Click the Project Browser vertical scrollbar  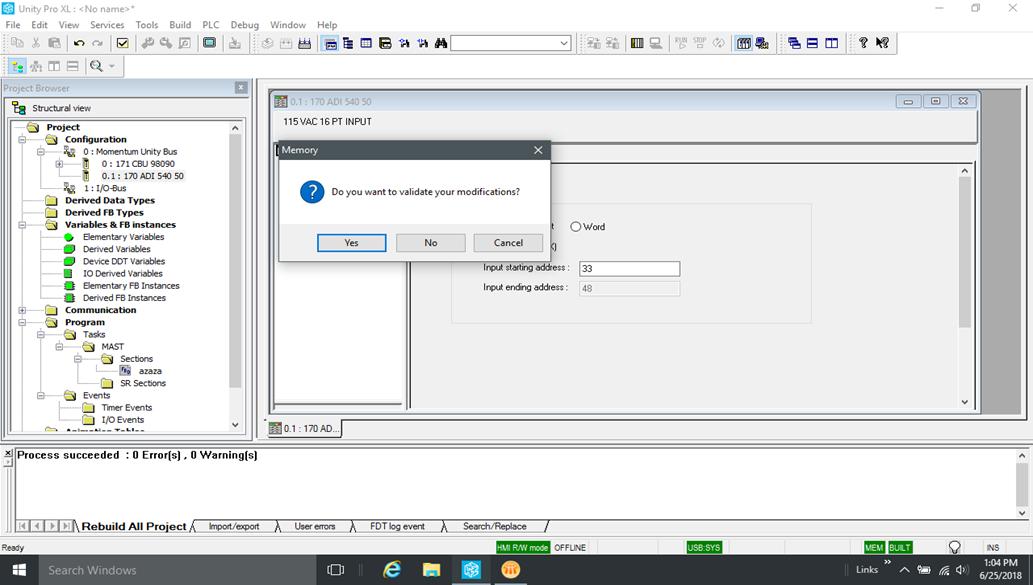235,260
